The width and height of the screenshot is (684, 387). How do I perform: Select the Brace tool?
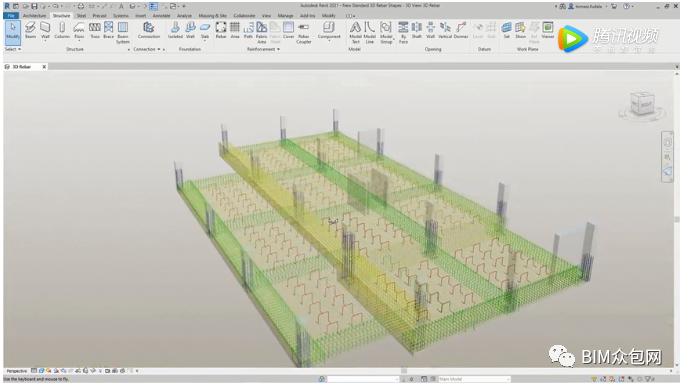pos(108,31)
